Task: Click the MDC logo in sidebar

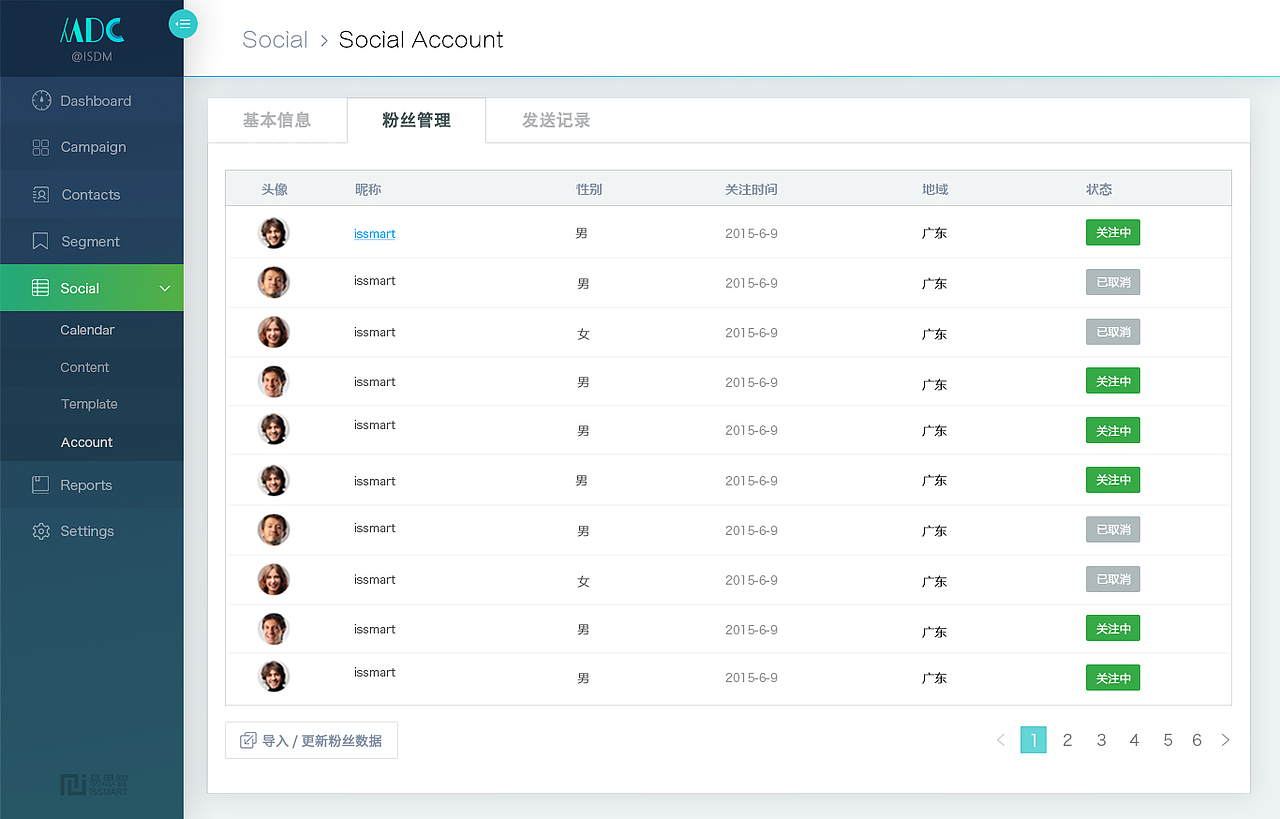Action: pyautogui.click(x=92, y=30)
